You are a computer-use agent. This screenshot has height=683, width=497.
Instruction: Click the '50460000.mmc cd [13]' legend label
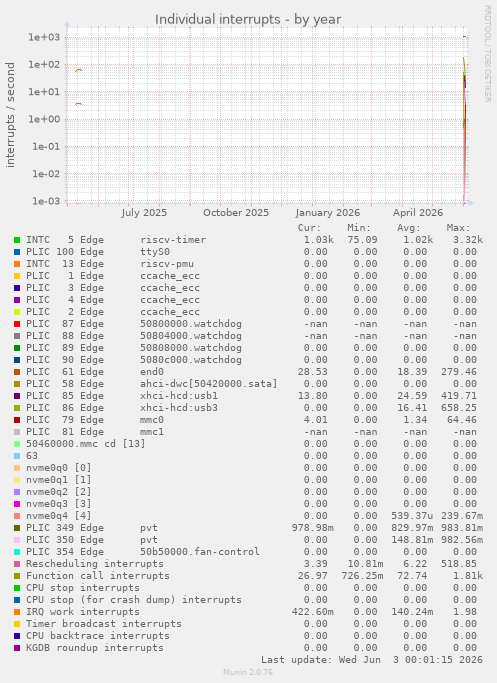point(85,444)
